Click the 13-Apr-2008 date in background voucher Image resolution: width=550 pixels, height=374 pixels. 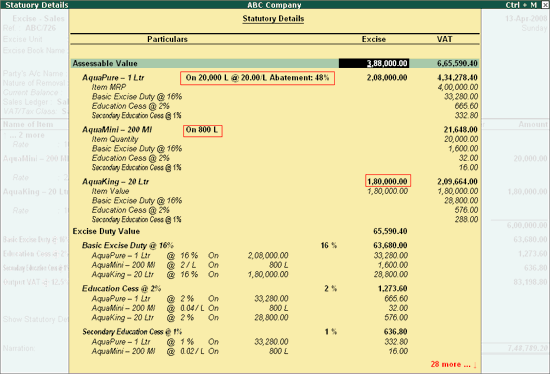526,18
